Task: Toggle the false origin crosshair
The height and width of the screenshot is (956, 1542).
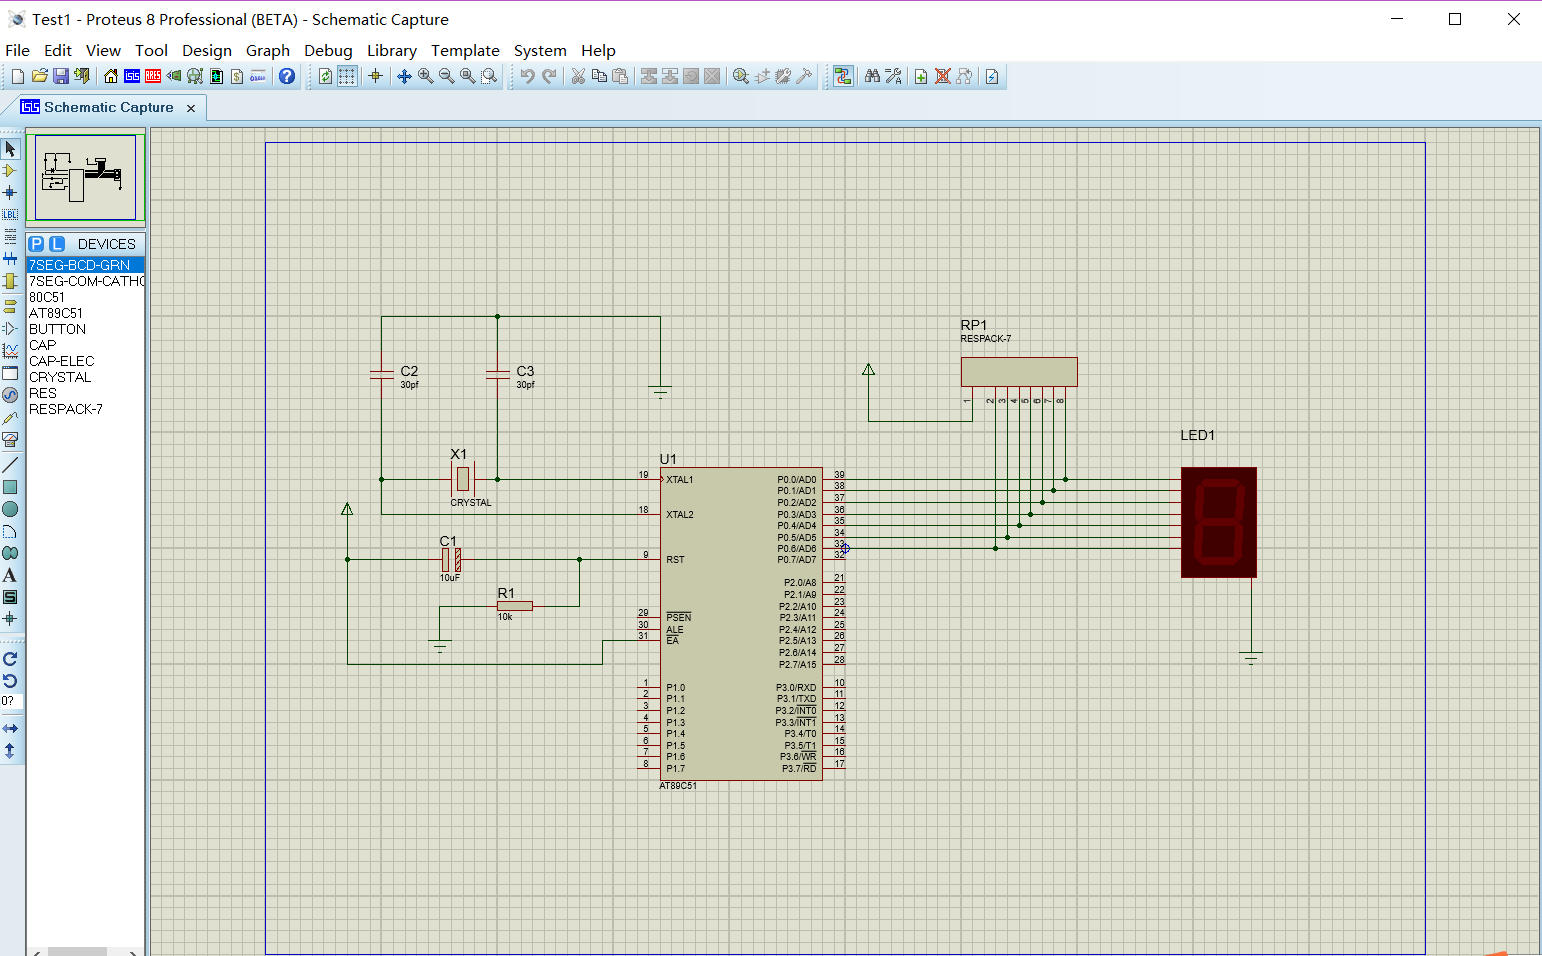Action: tap(376, 76)
